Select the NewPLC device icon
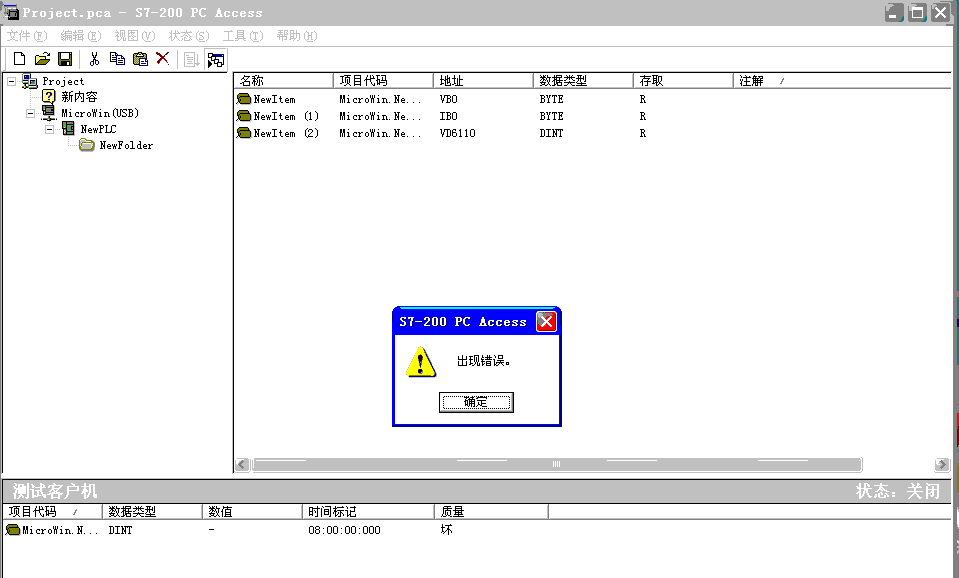Viewport: 959px width, 578px height. [68, 128]
